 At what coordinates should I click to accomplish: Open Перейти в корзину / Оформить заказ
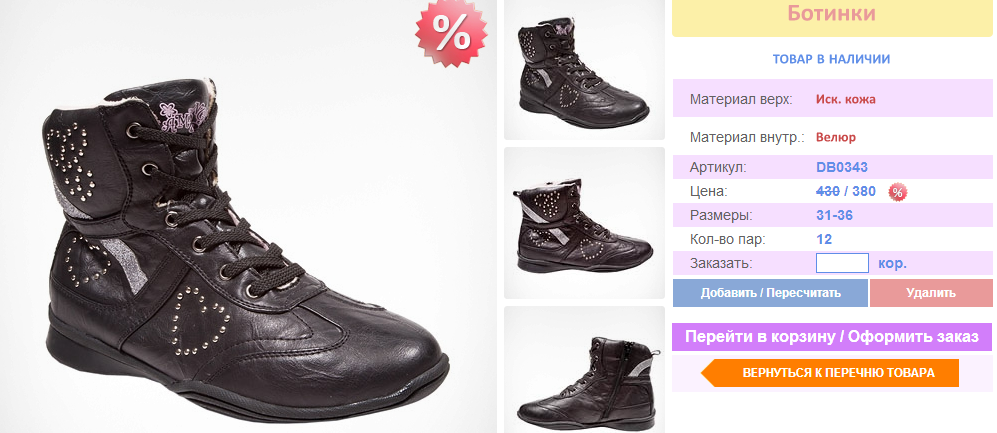pyautogui.click(x=832, y=337)
